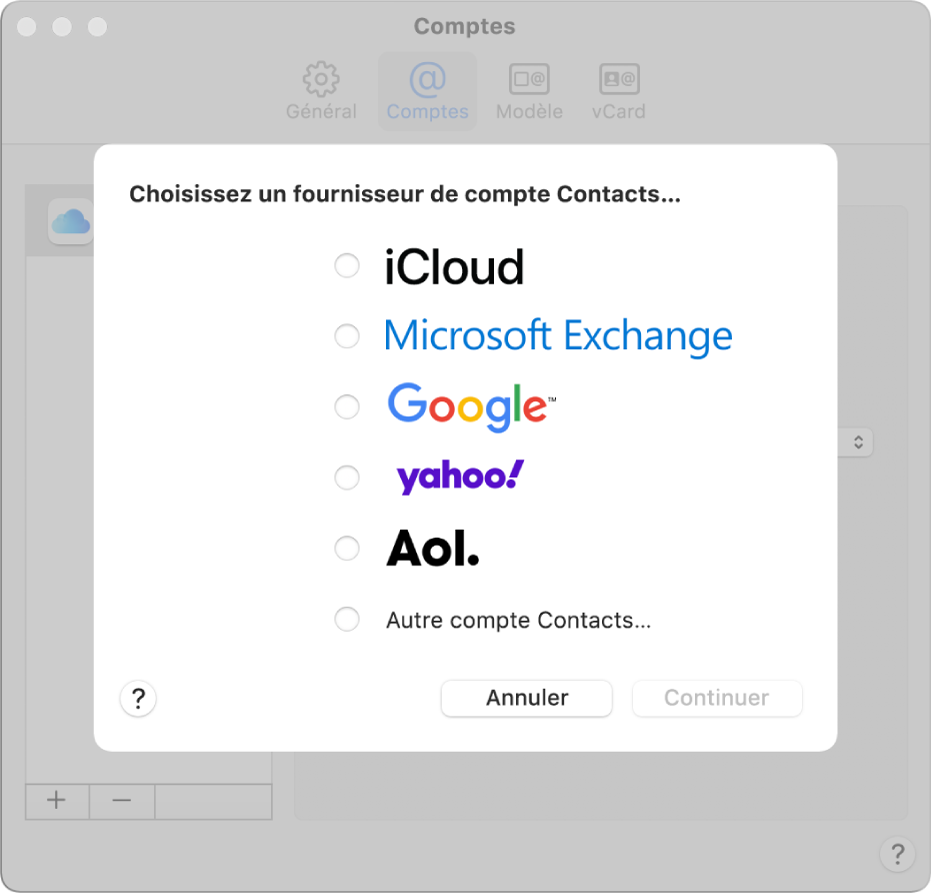
Task: Open the Général settings pane
Action: [320, 90]
